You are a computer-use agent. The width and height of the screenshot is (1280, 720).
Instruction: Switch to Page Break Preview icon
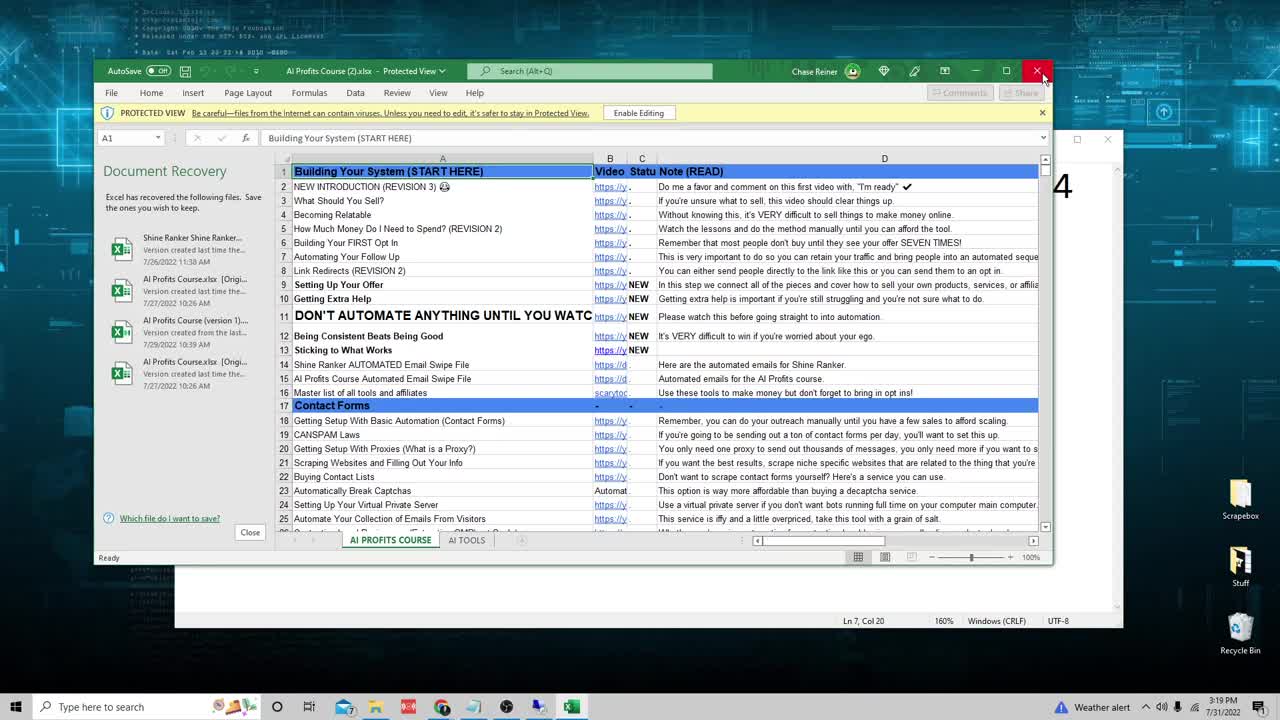click(x=911, y=557)
